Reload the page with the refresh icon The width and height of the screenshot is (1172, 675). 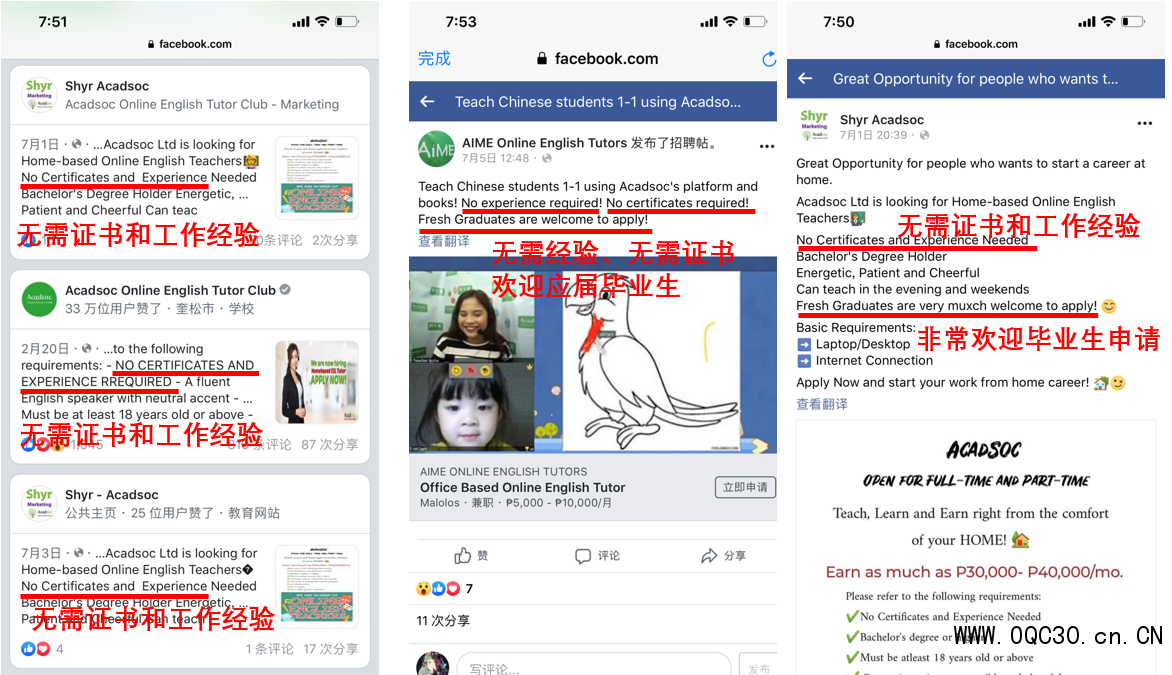(x=768, y=59)
